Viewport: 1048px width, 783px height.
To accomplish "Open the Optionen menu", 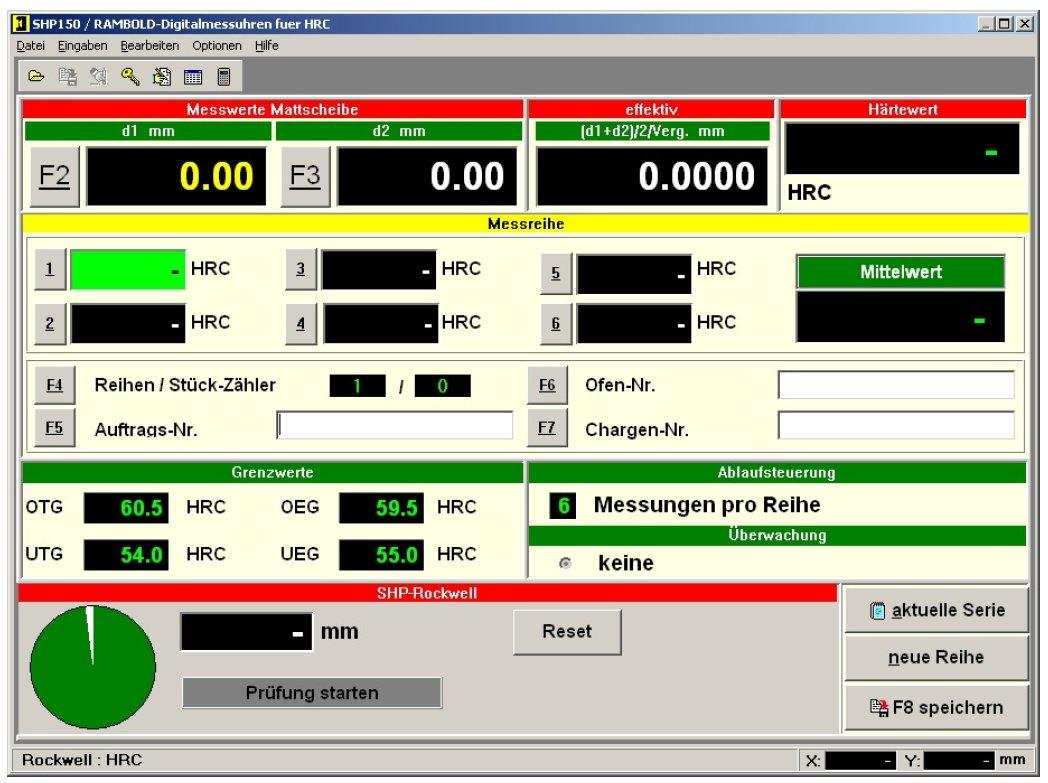I will click(216, 46).
